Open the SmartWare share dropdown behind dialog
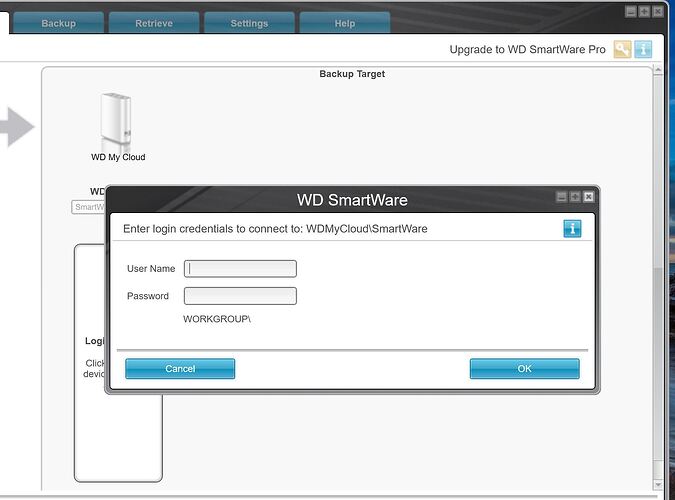This screenshot has height=500, width=675. (x=88, y=207)
